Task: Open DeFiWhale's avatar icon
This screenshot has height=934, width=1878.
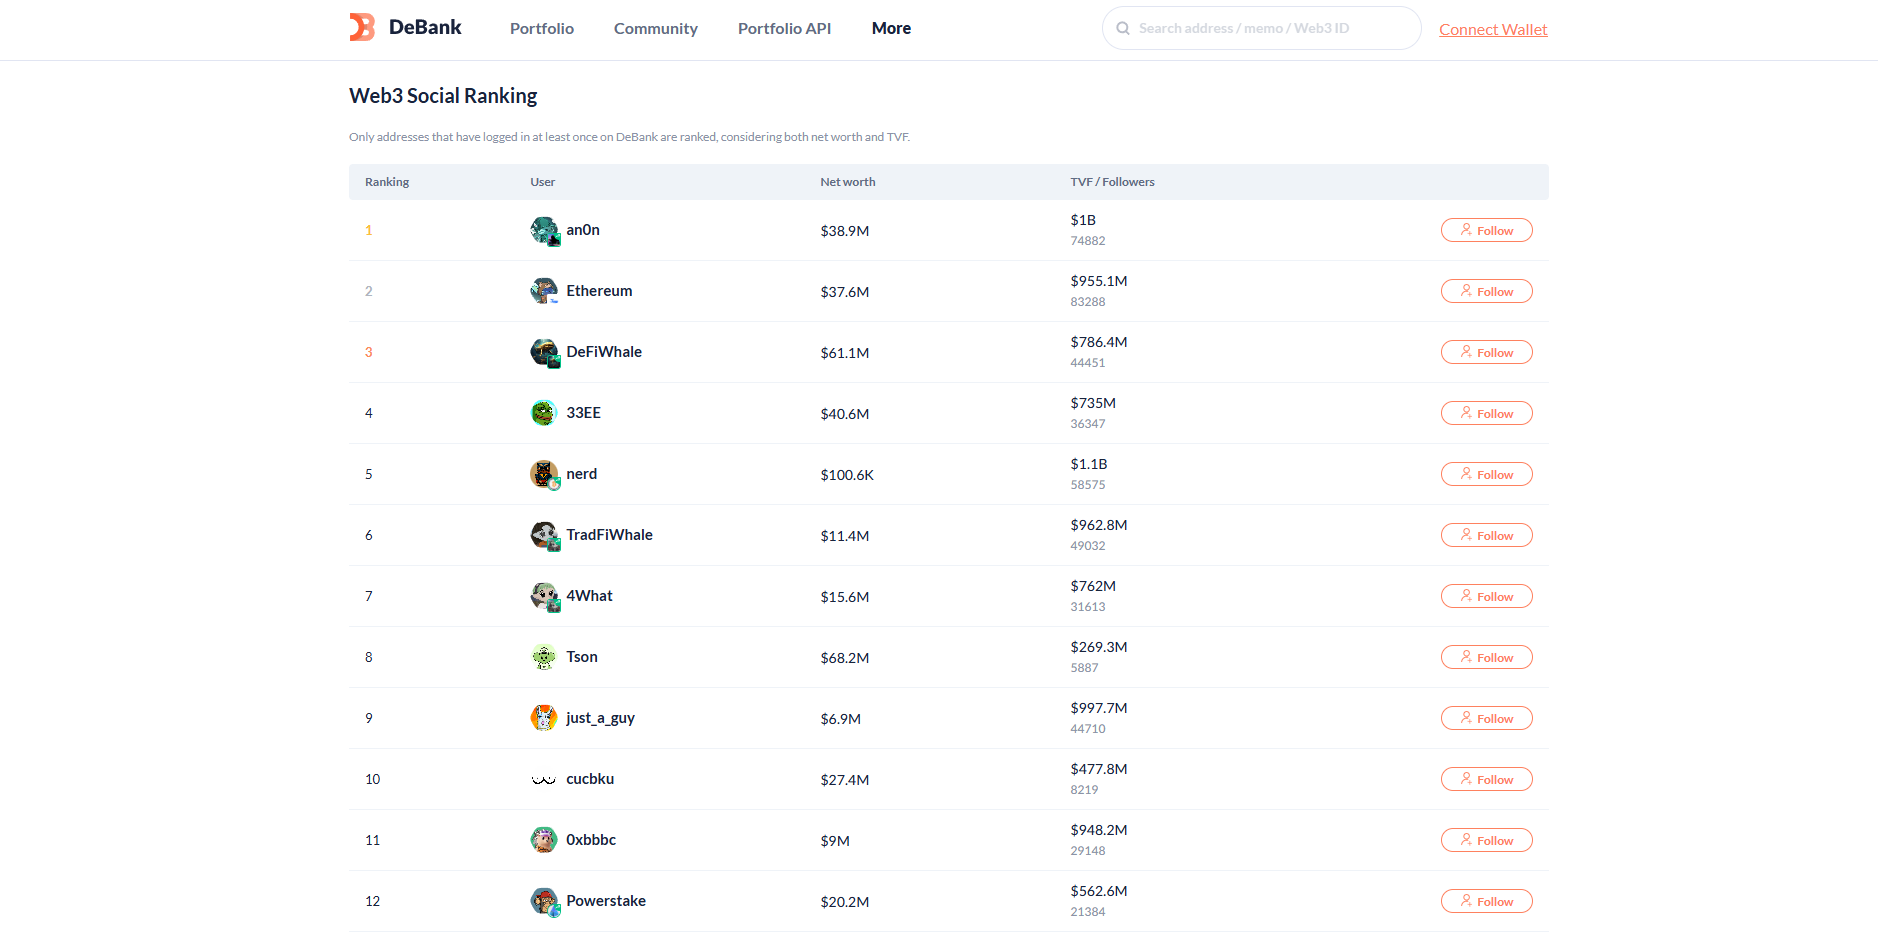Action: tap(544, 352)
